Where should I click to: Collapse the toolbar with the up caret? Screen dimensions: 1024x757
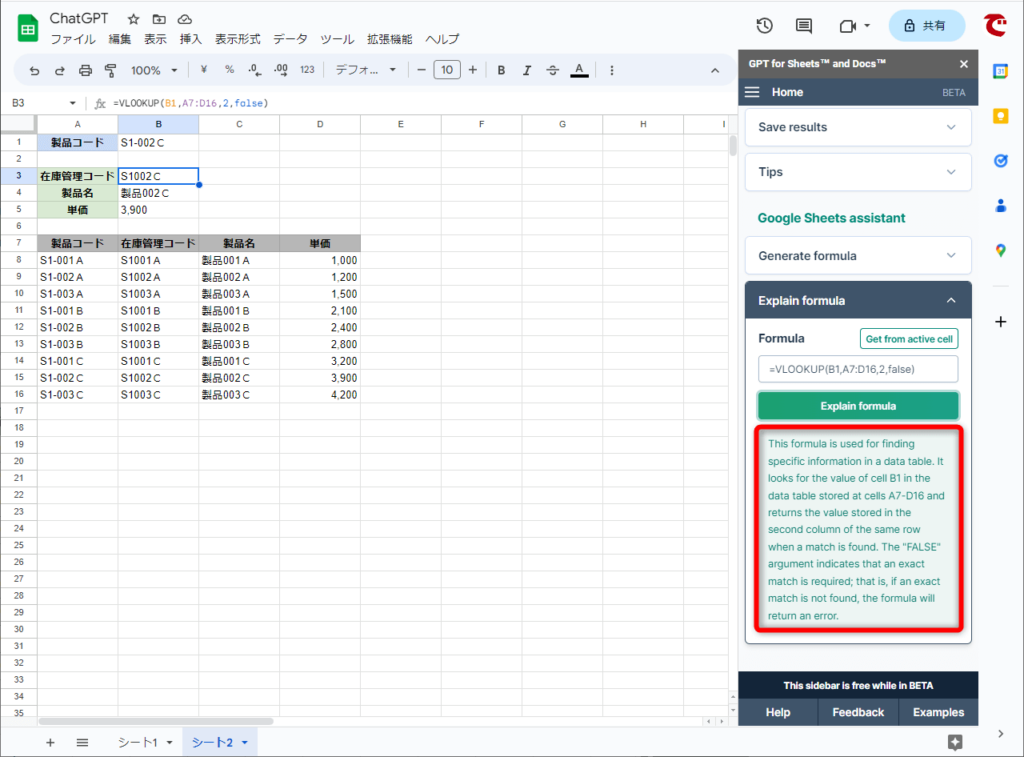(715, 71)
